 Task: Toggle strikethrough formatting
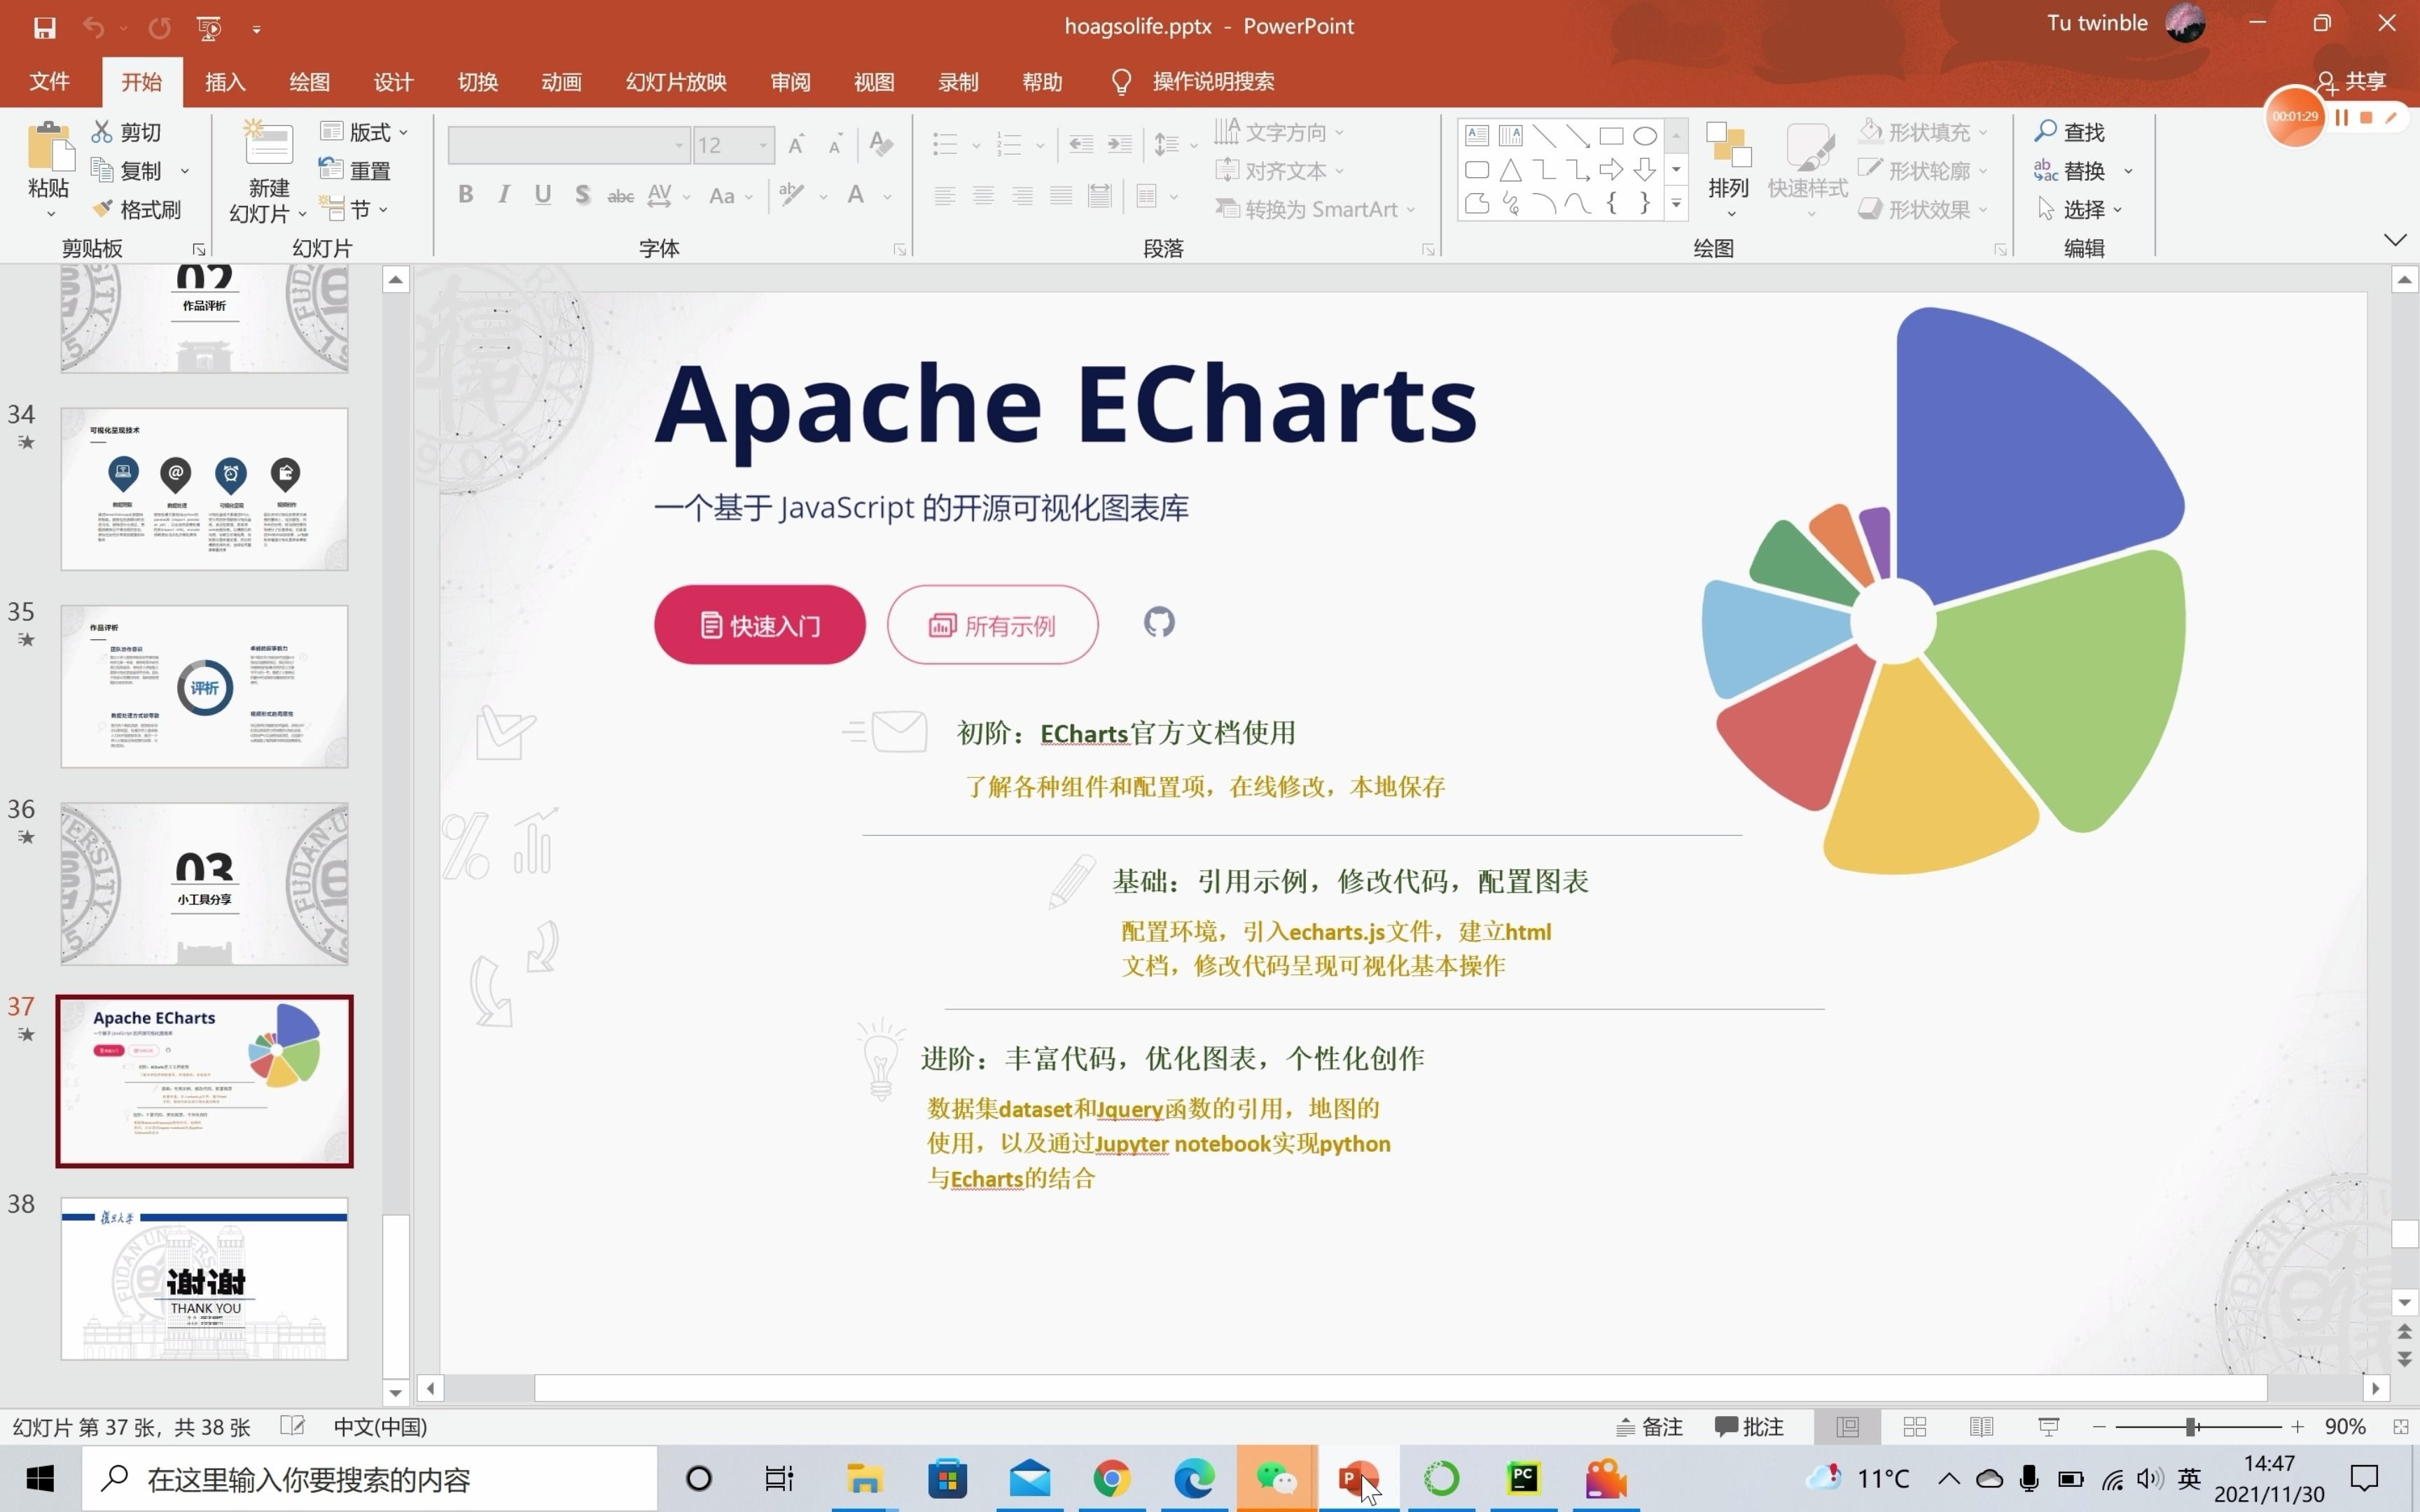tap(620, 195)
